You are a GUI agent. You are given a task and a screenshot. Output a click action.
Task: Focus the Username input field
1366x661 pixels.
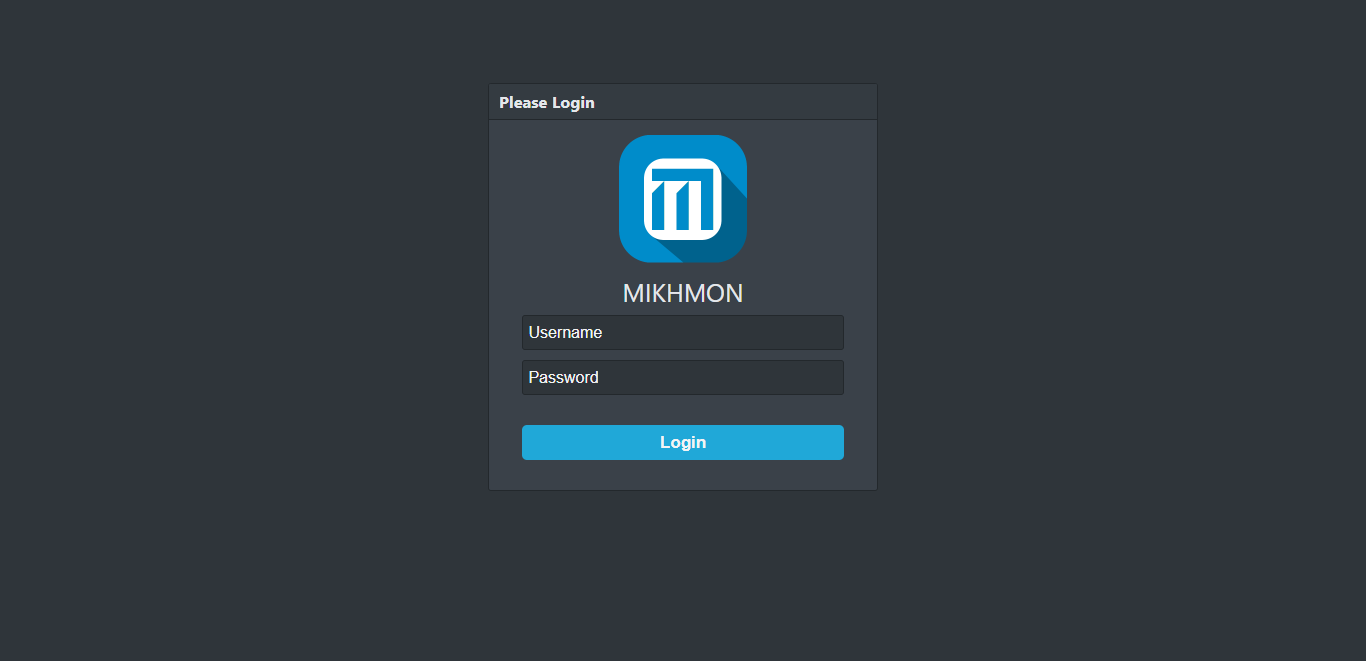(x=683, y=332)
